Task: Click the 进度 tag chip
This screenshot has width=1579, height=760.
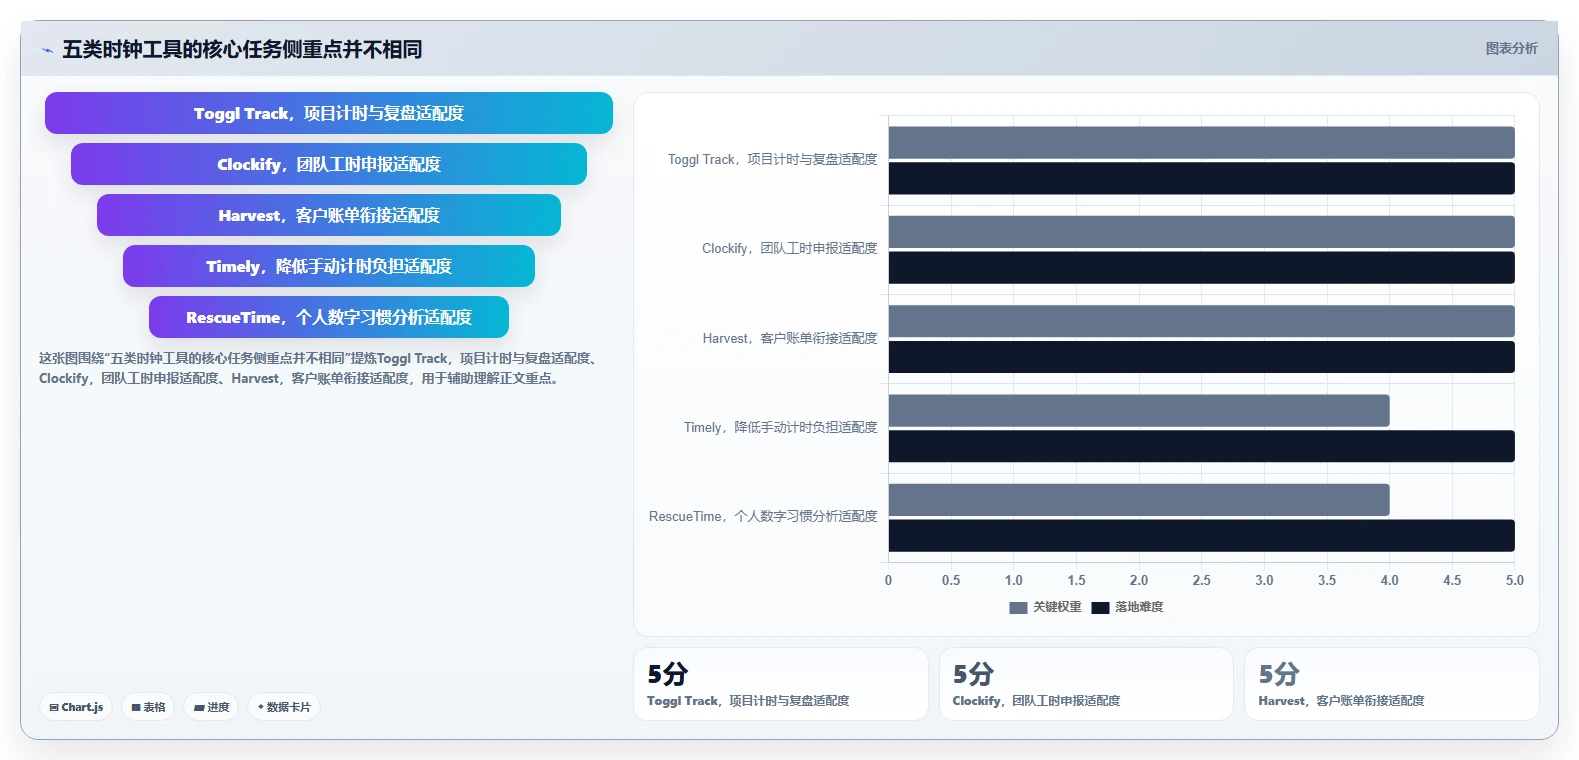Action: point(211,707)
